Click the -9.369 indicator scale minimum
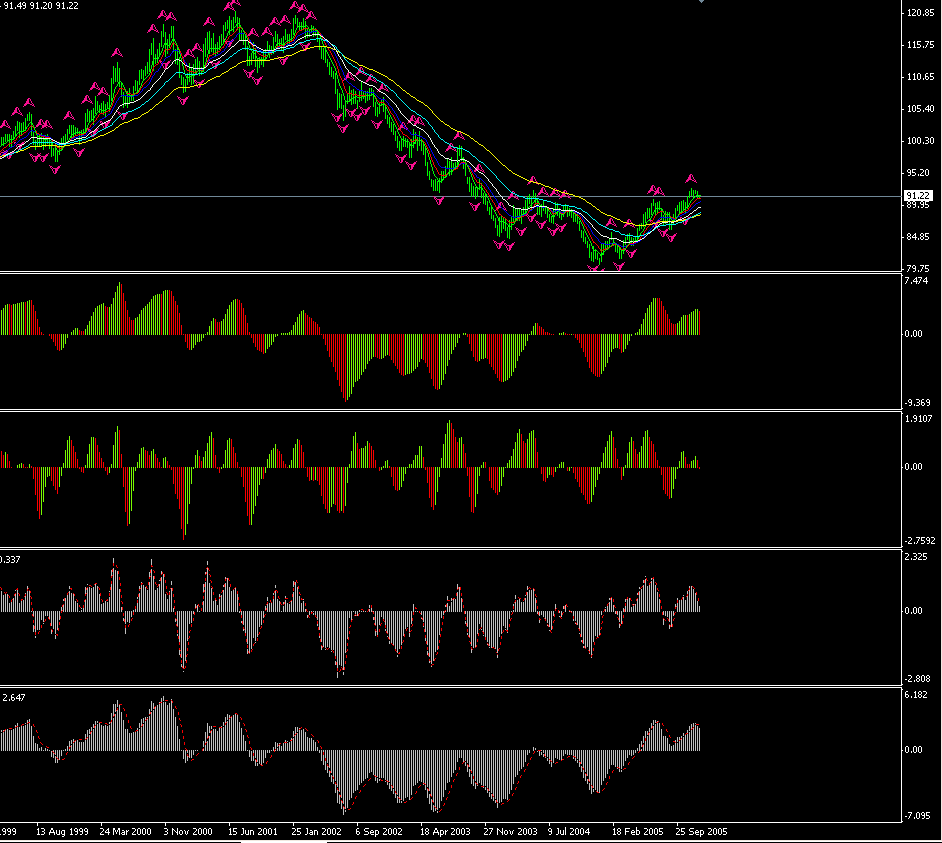Image resolution: width=942 pixels, height=843 pixels. 917,403
